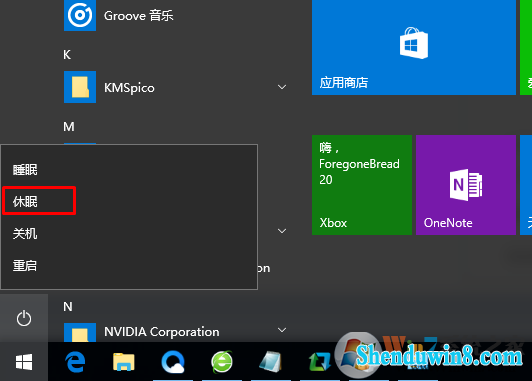
Task: Select 睡眠 from power menu
Action: click(x=129, y=169)
